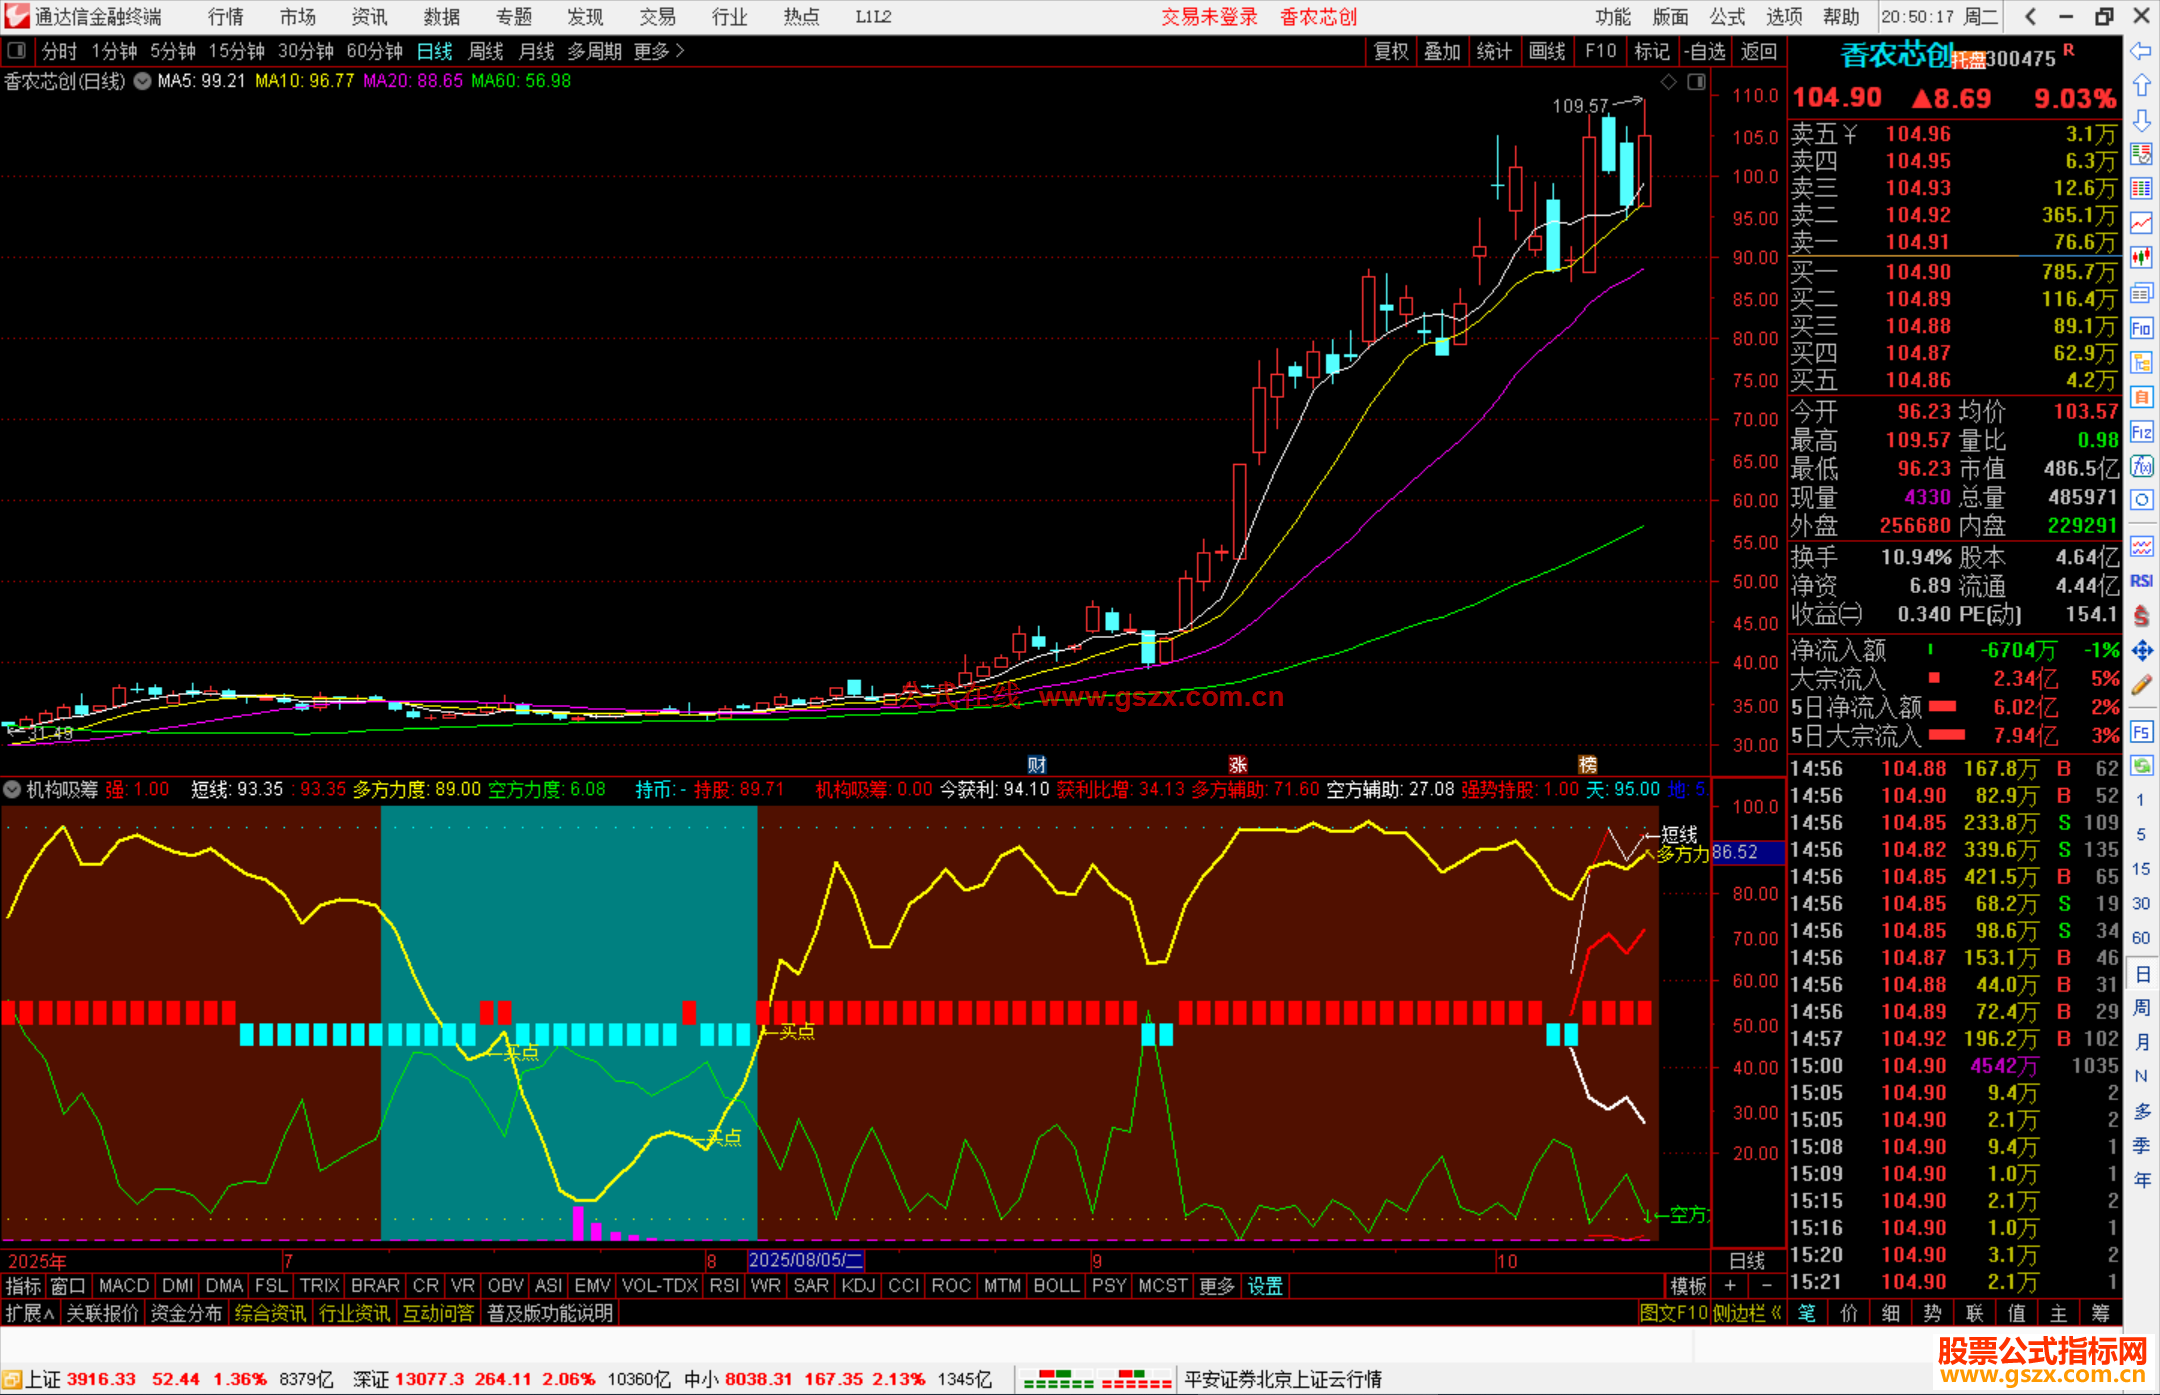Click the back arrow sidebar icon
The width and height of the screenshot is (2160, 1395).
(x=2141, y=51)
